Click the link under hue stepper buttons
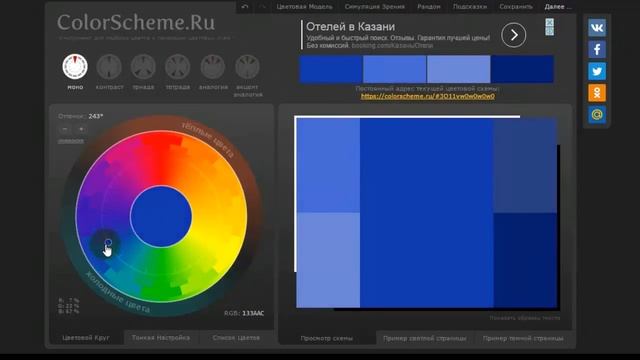The image size is (640, 360). coord(71,141)
